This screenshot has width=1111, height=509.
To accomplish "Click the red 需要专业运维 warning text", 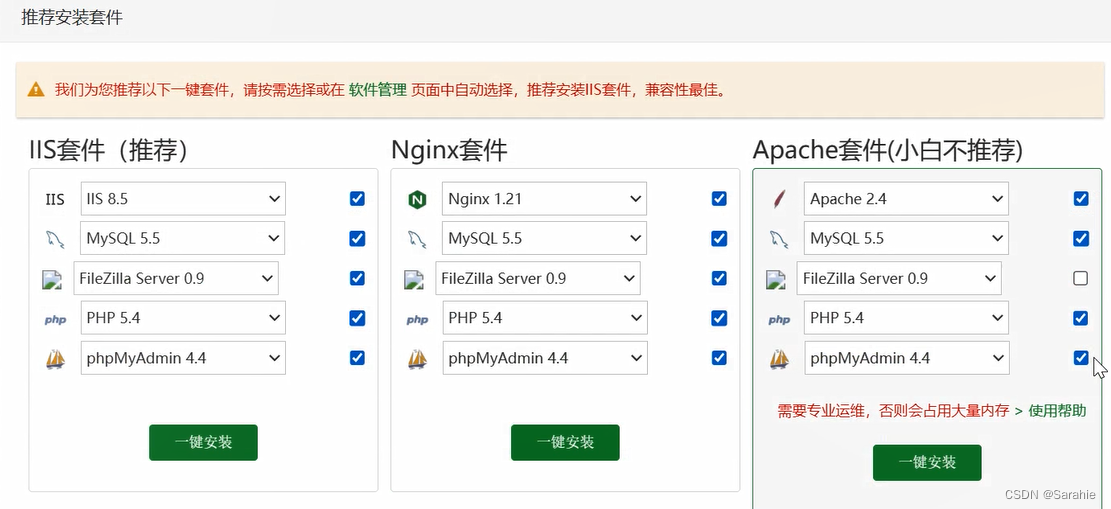I will [893, 410].
